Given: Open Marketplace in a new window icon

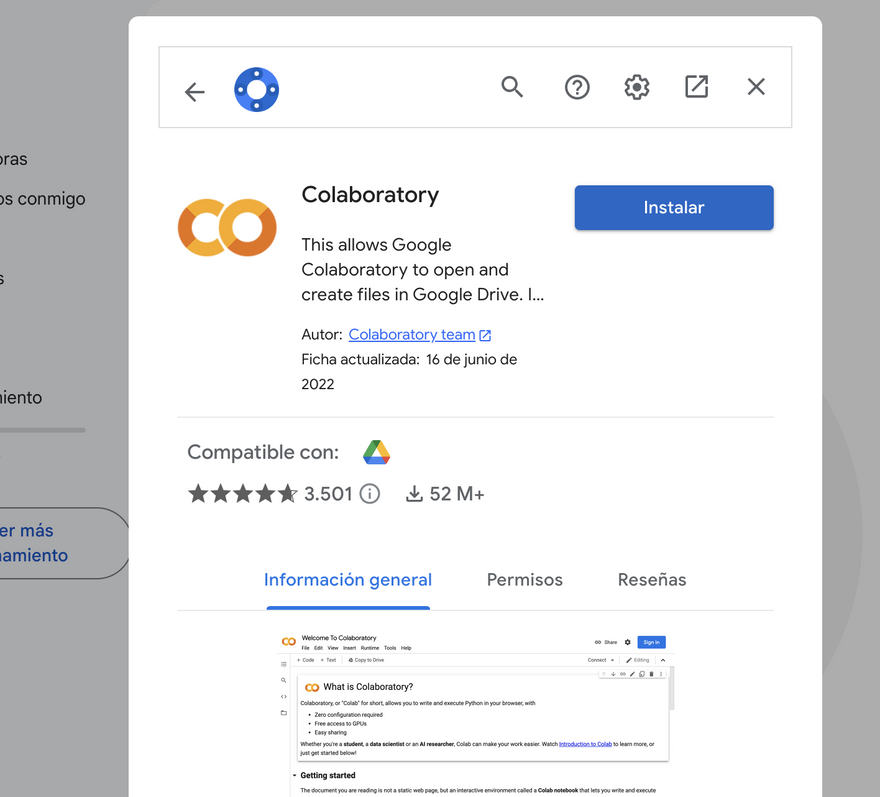Looking at the screenshot, I should [696, 86].
